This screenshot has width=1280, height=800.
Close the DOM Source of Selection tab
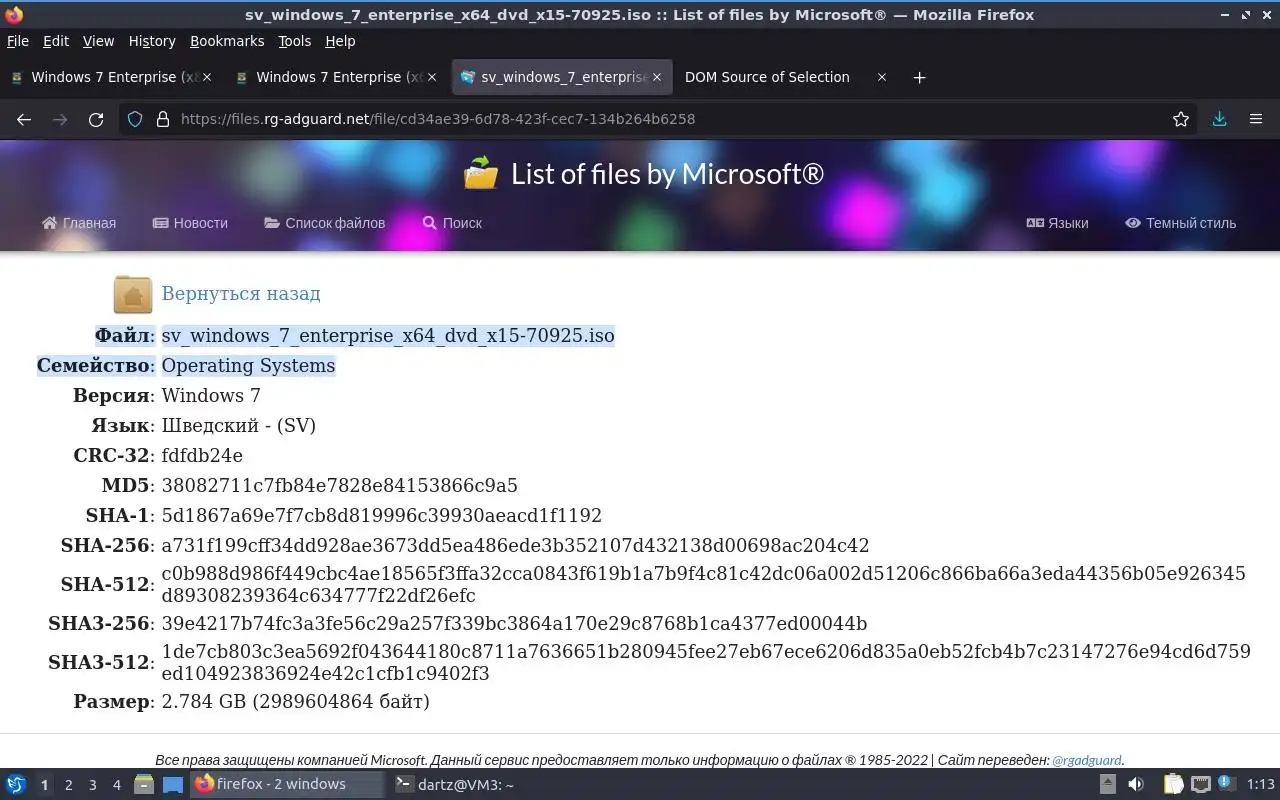click(882, 77)
